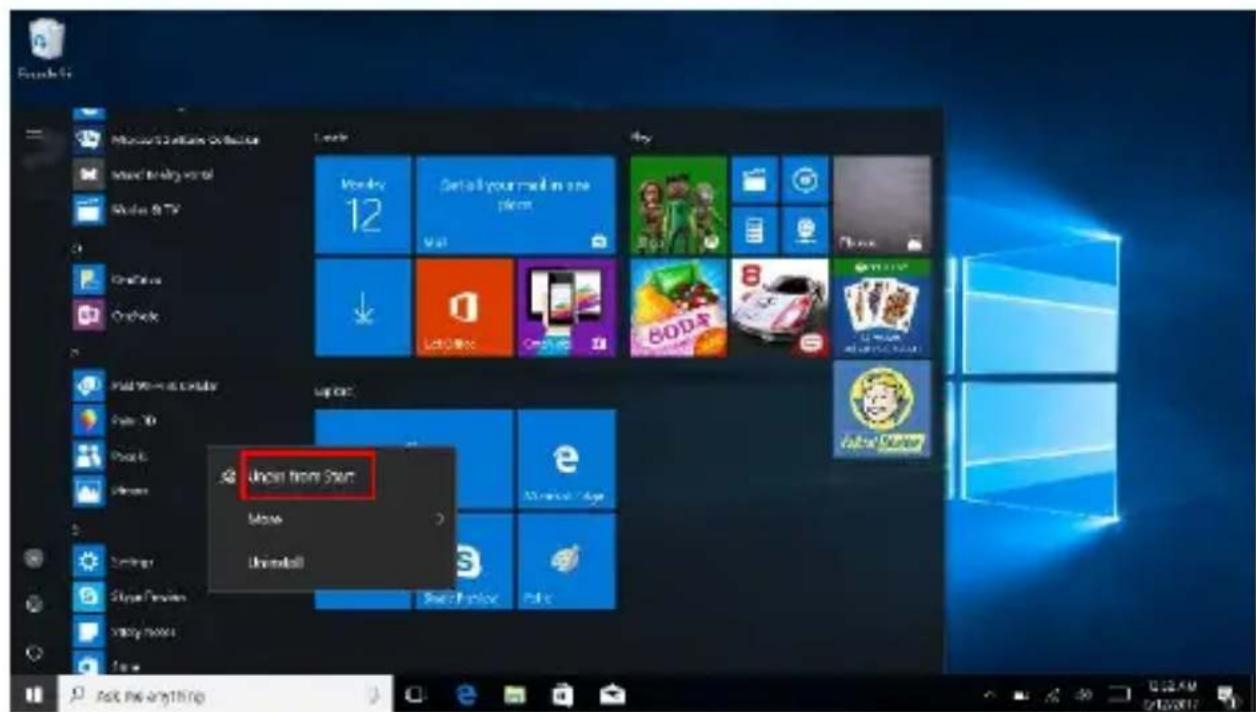Launch the Asphalt 8 racing tile

click(780, 307)
